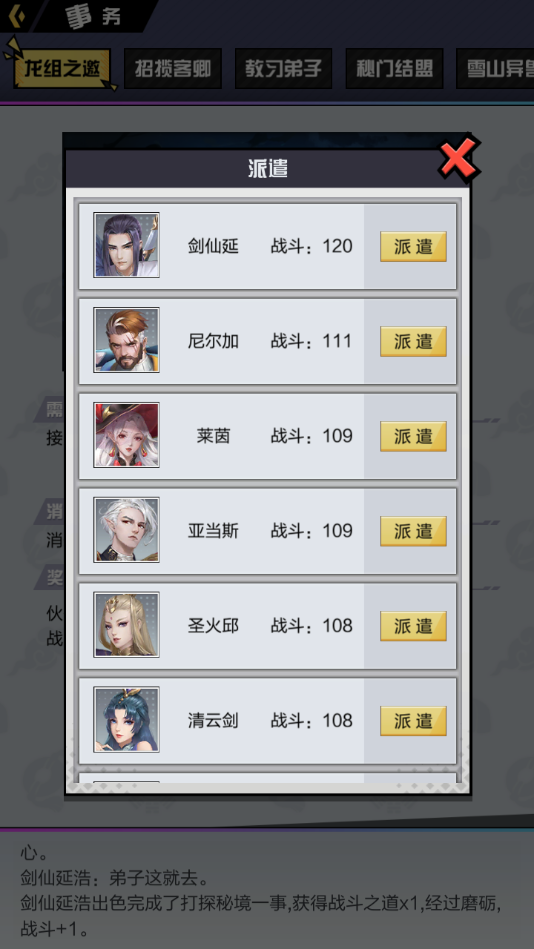Open the partially visible 雪山异兽 tab
The height and width of the screenshot is (949, 534).
495,68
